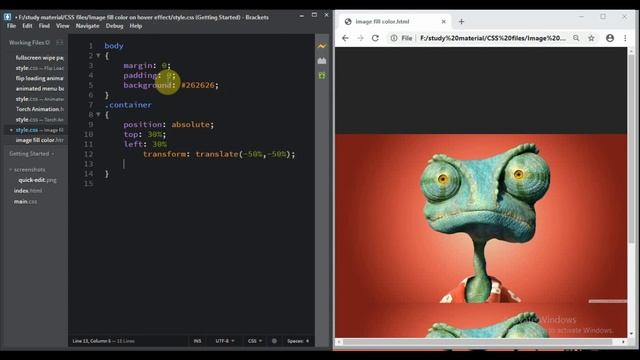
Task: Click the globe favicon on the Chrome tab
Action: (x=348, y=22)
